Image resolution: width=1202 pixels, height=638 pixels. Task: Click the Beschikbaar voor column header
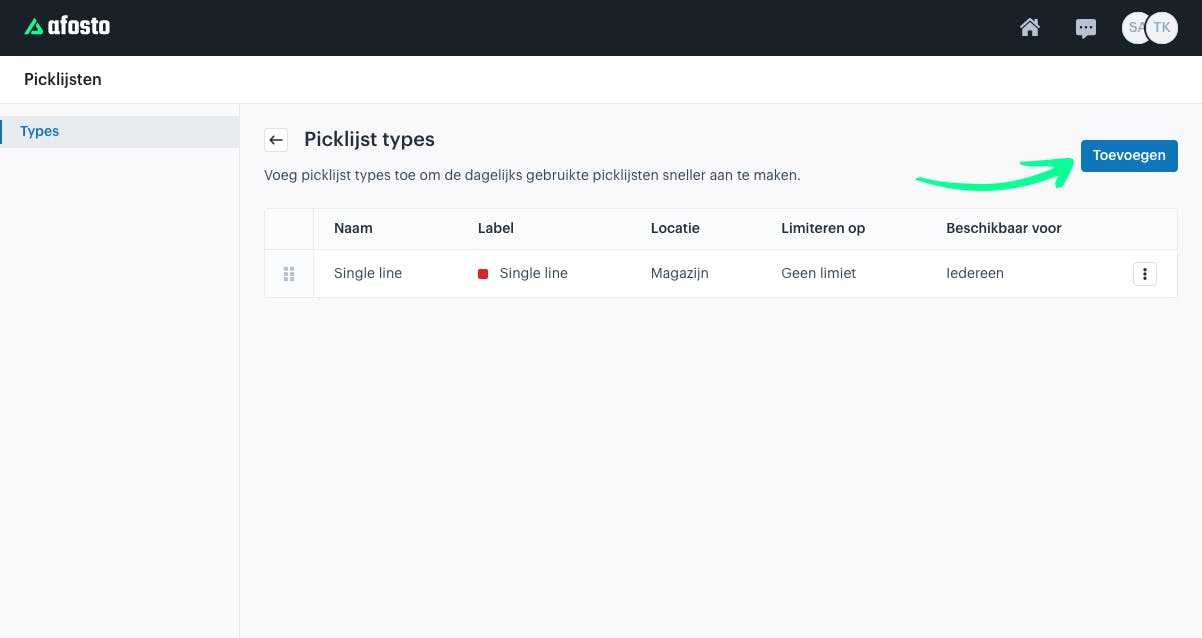coord(1004,228)
